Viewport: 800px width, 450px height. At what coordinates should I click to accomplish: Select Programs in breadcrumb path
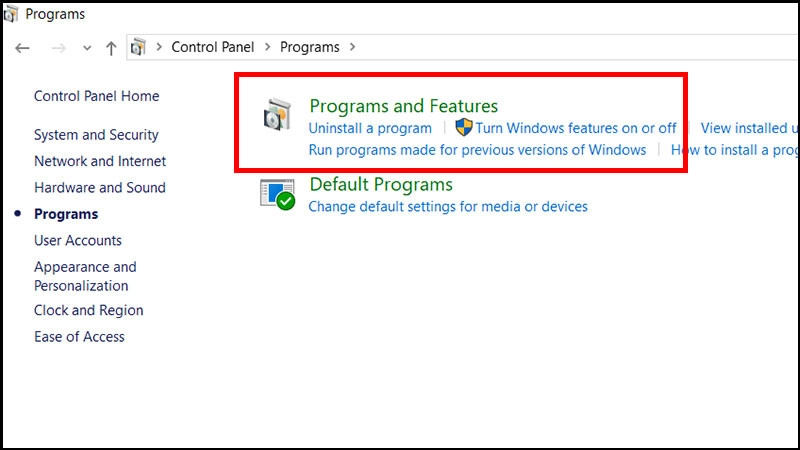pos(310,47)
